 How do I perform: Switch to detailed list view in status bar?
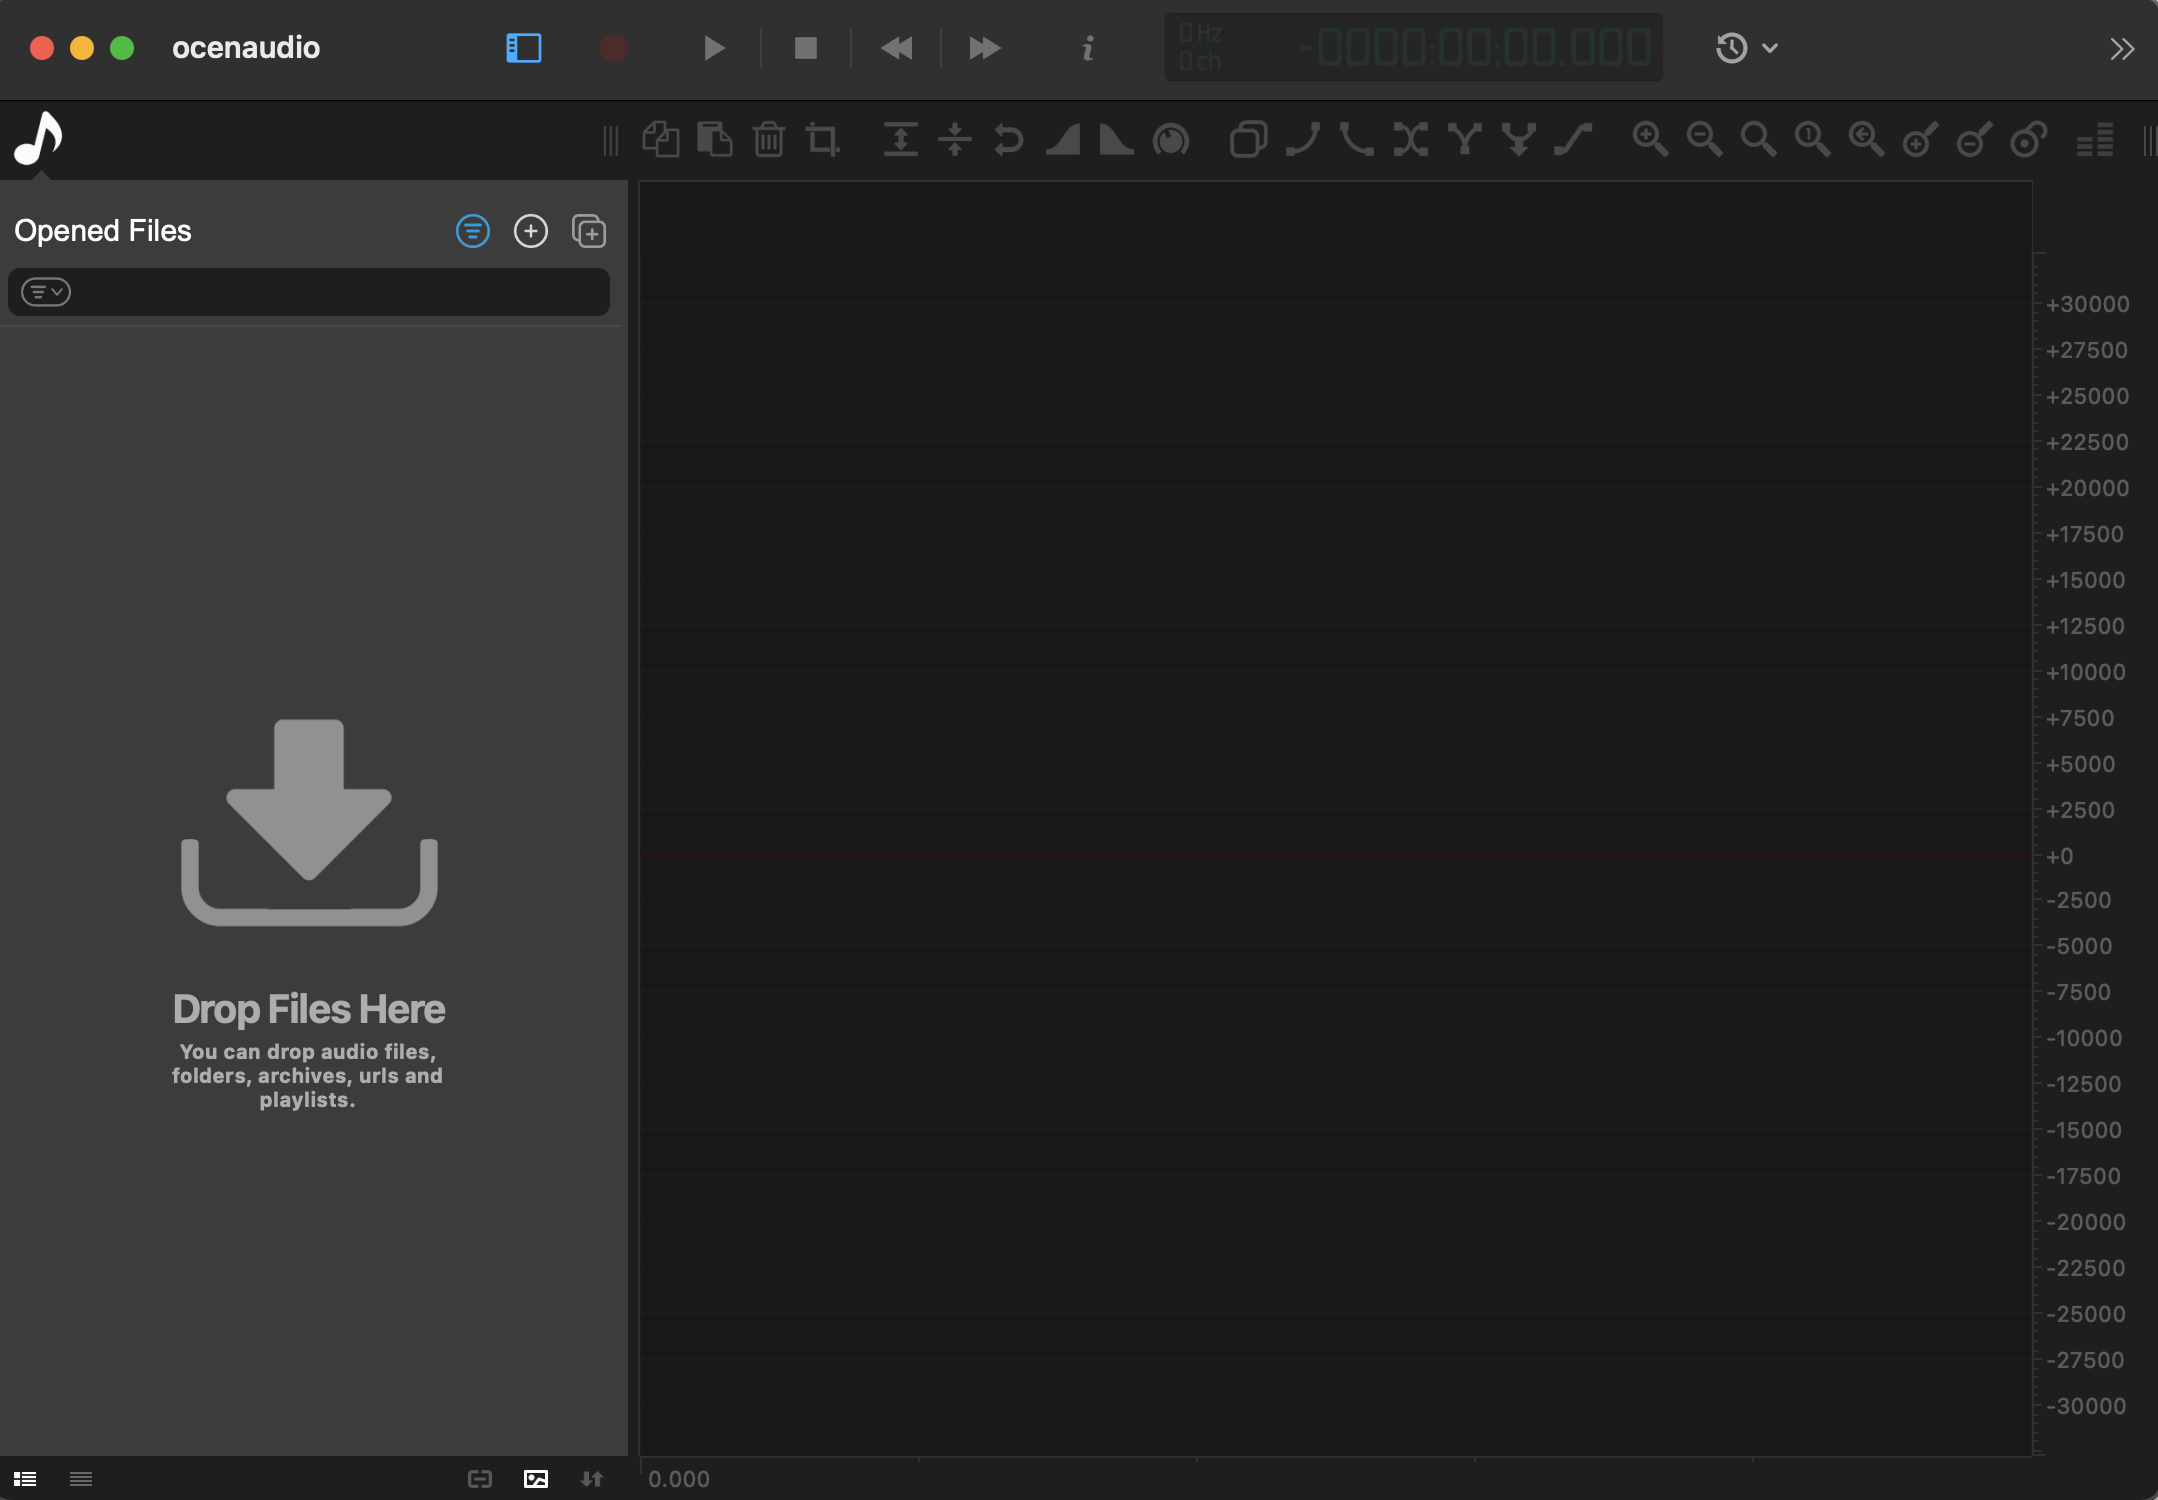tap(25, 1479)
